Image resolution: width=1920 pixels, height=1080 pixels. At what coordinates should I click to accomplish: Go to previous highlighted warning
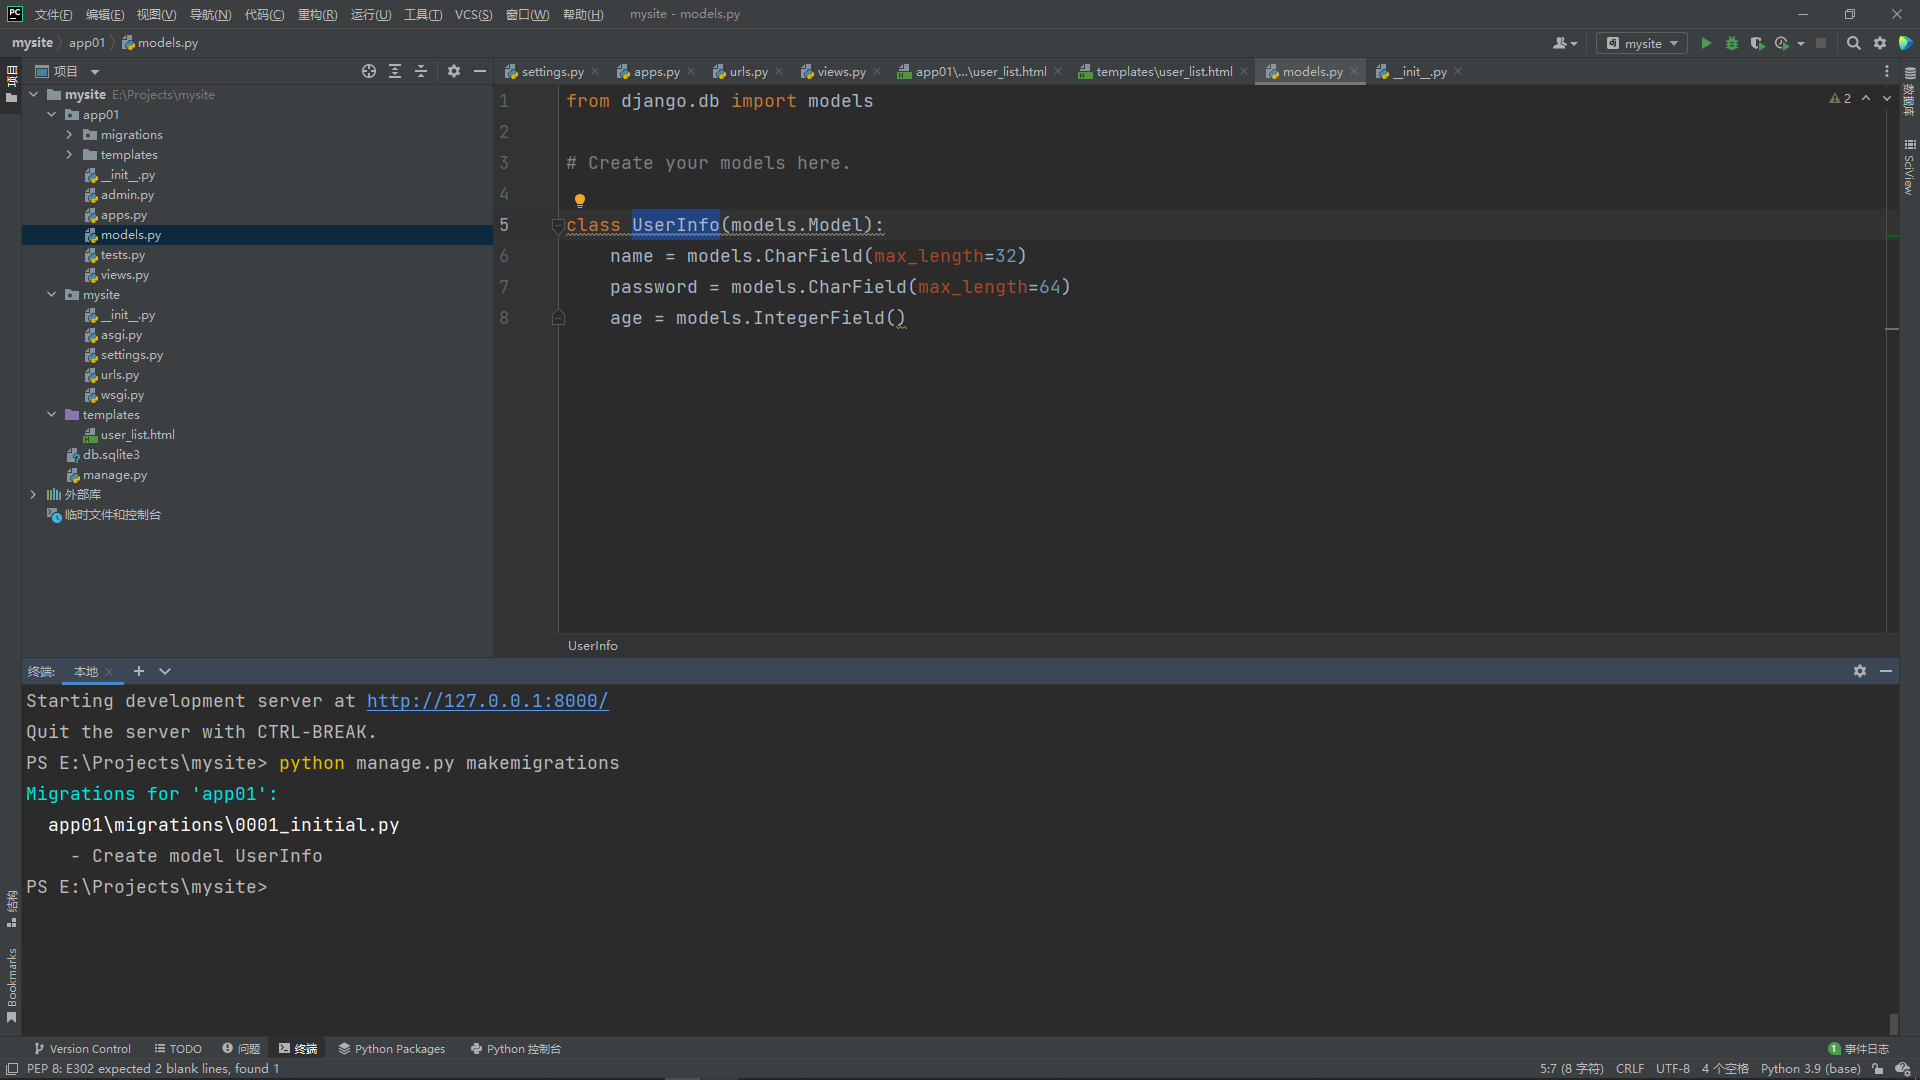click(1866, 98)
